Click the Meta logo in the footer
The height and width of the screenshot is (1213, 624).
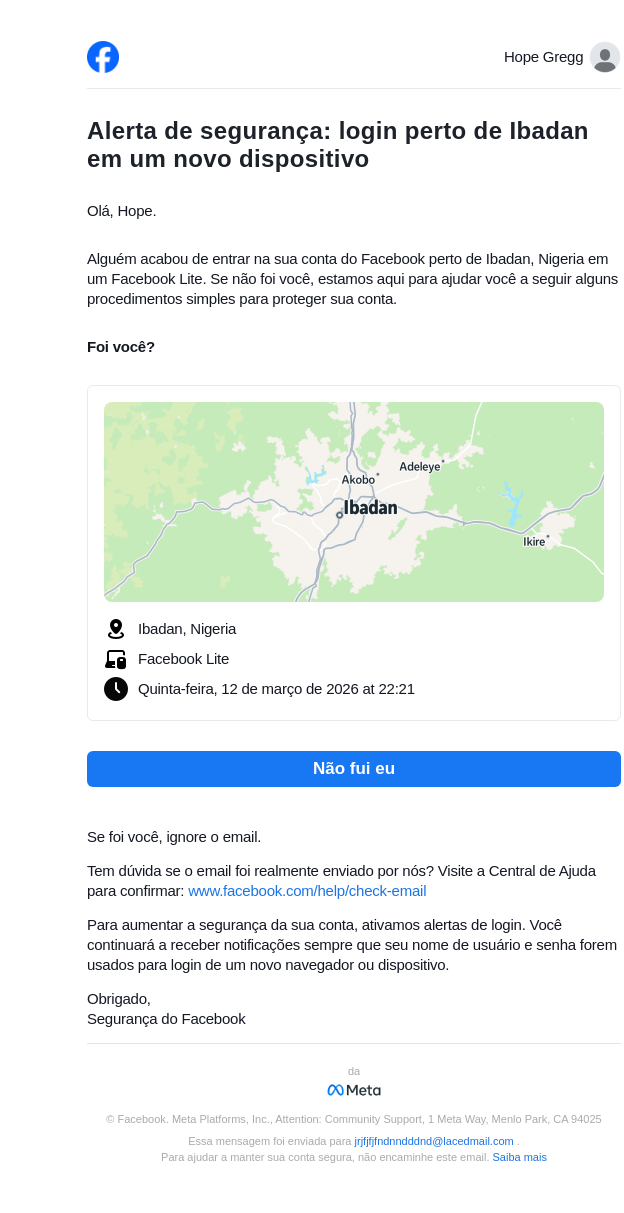[x=354, y=1090]
